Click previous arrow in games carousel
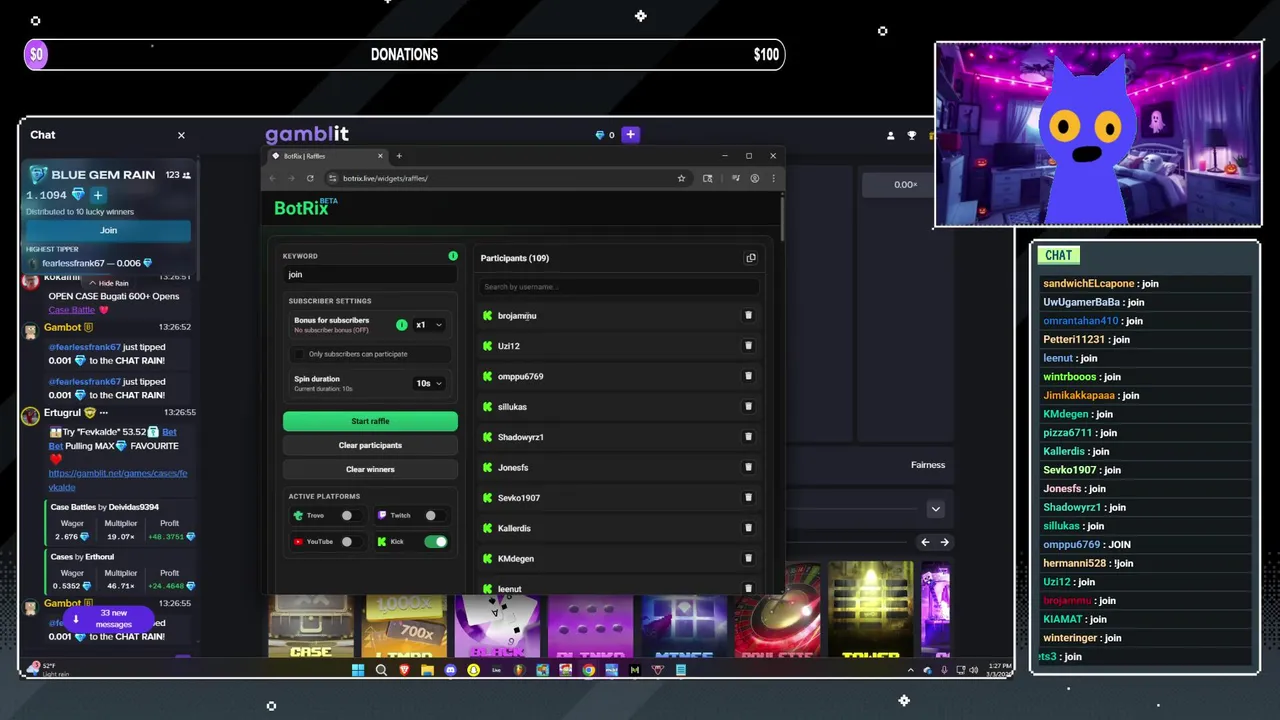Image resolution: width=1280 pixels, height=720 pixels. [925, 542]
